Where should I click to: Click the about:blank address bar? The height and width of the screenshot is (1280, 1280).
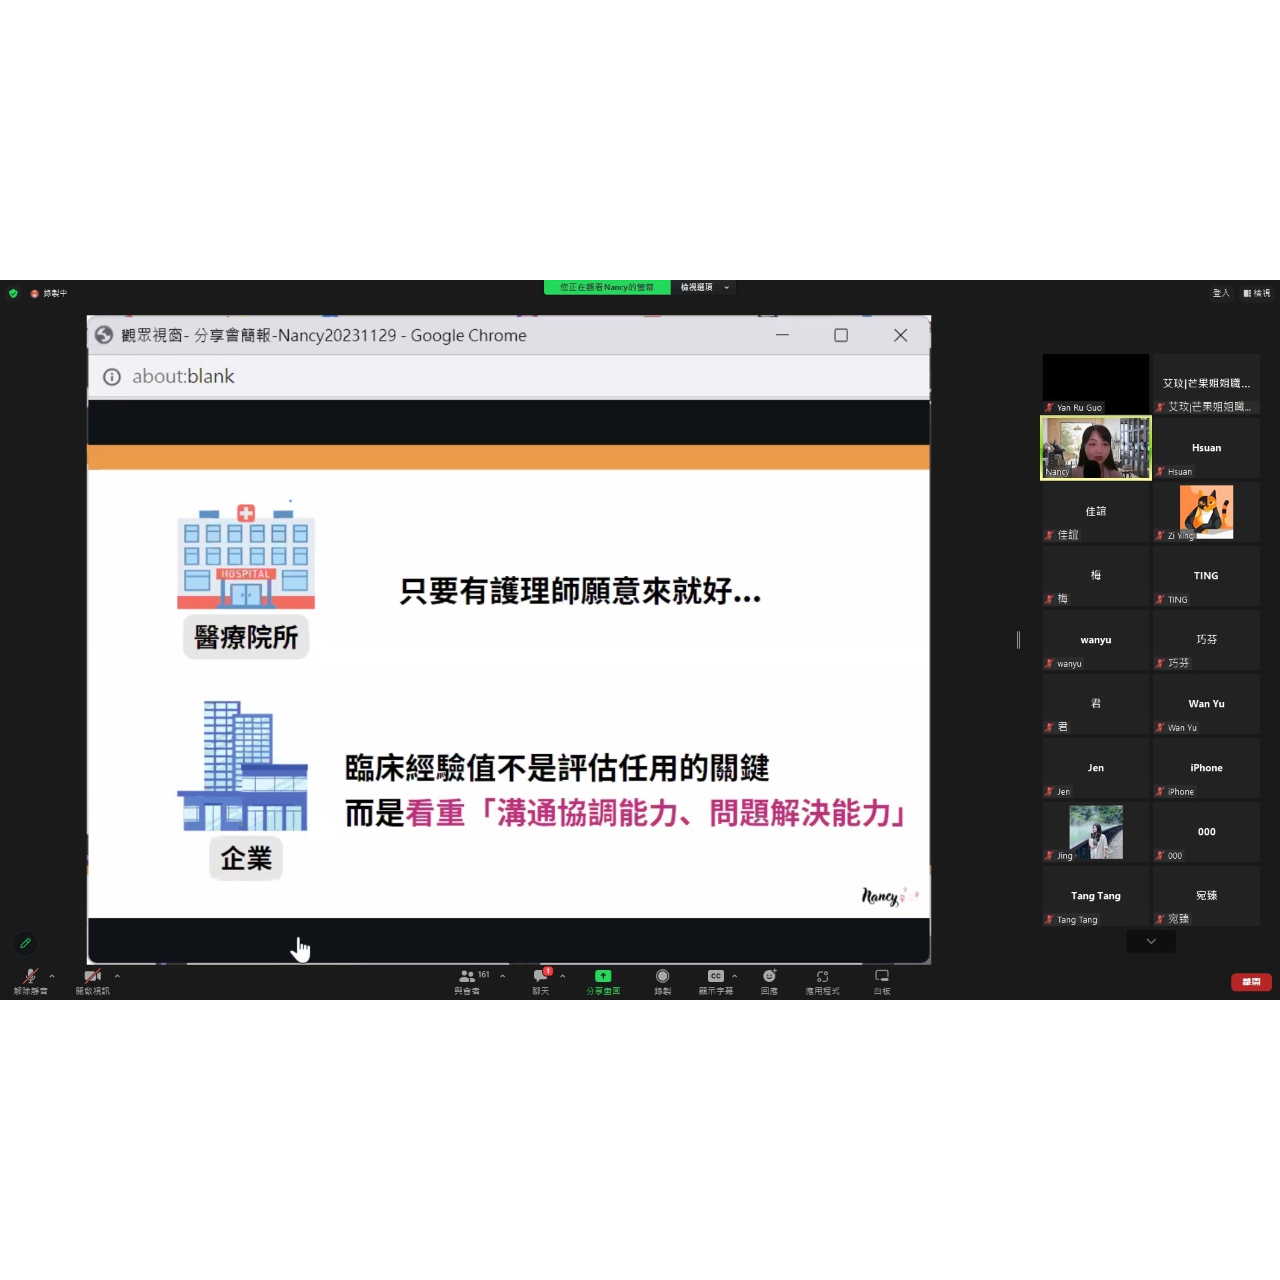coord(509,376)
